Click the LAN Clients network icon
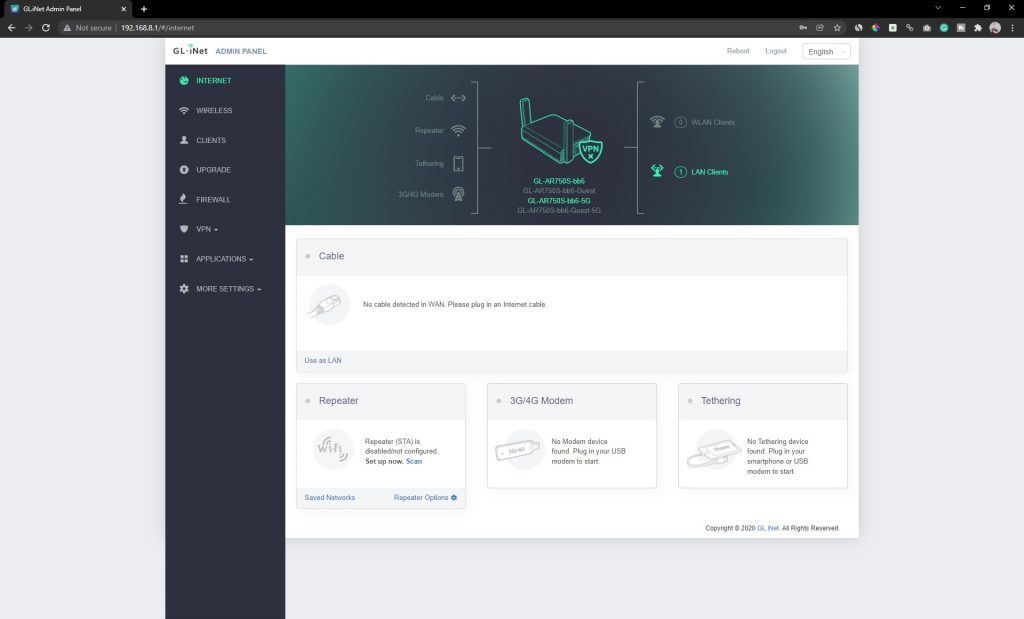The image size is (1024, 619). 657,171
